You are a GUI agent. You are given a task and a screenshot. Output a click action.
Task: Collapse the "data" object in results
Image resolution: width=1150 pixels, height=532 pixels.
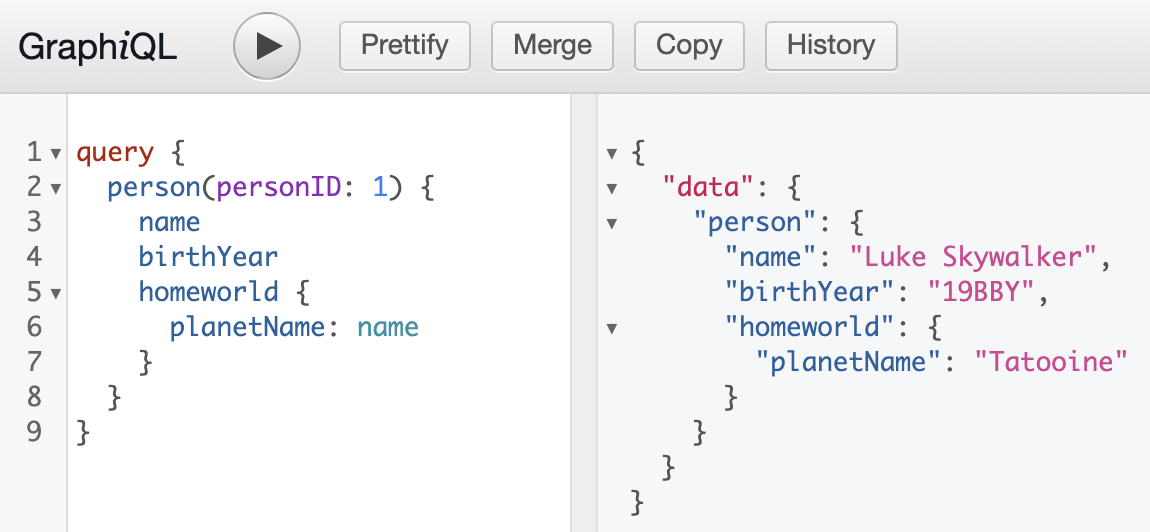pos(612,189)
